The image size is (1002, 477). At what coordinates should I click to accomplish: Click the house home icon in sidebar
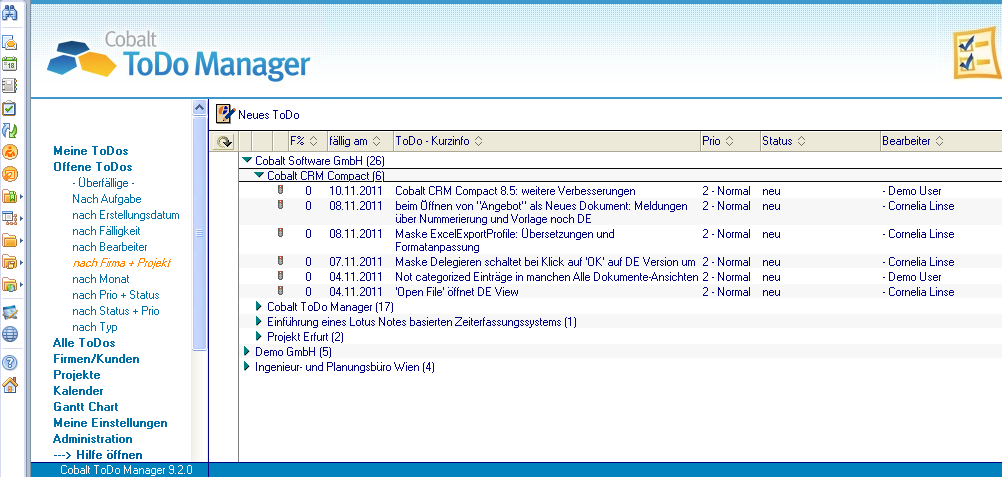[x=10, y=386]
